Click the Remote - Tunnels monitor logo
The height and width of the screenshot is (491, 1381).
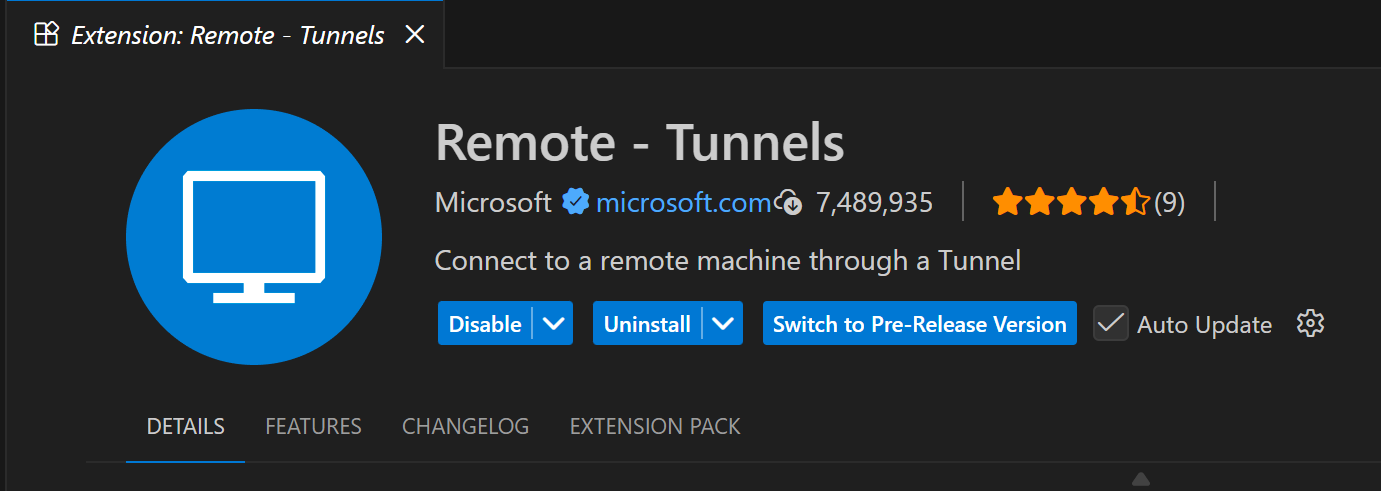coord(254,238)
